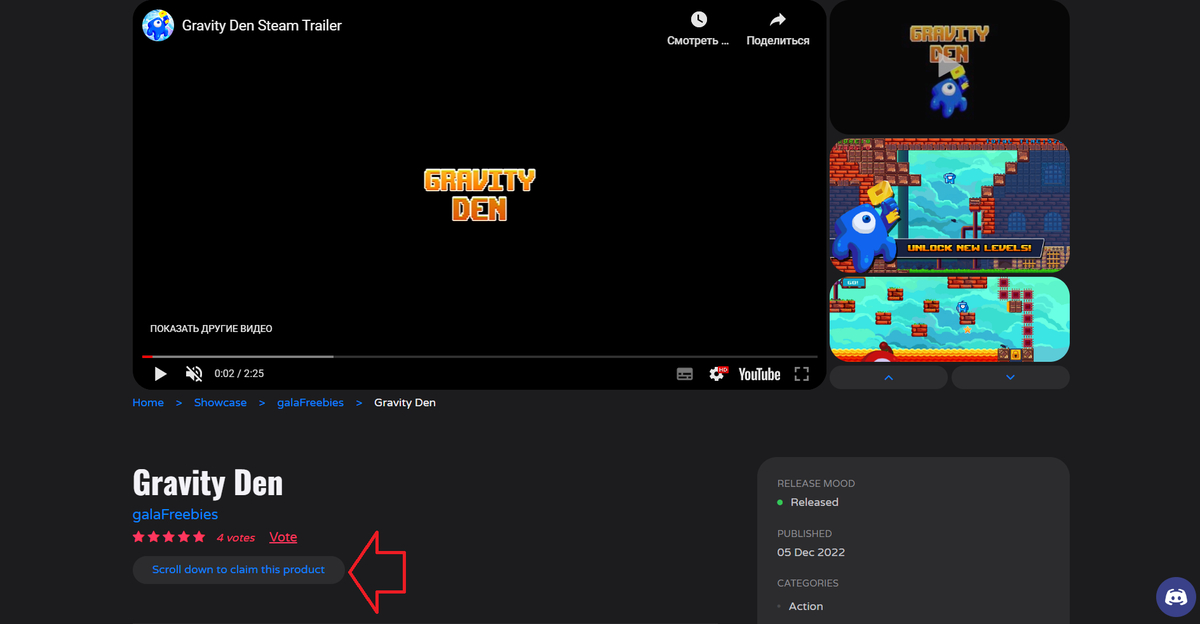Click the down chevron under the thumbnails
Image resolution: width=1200 pixels, height=624 pixels.
tap(1010, 376)
